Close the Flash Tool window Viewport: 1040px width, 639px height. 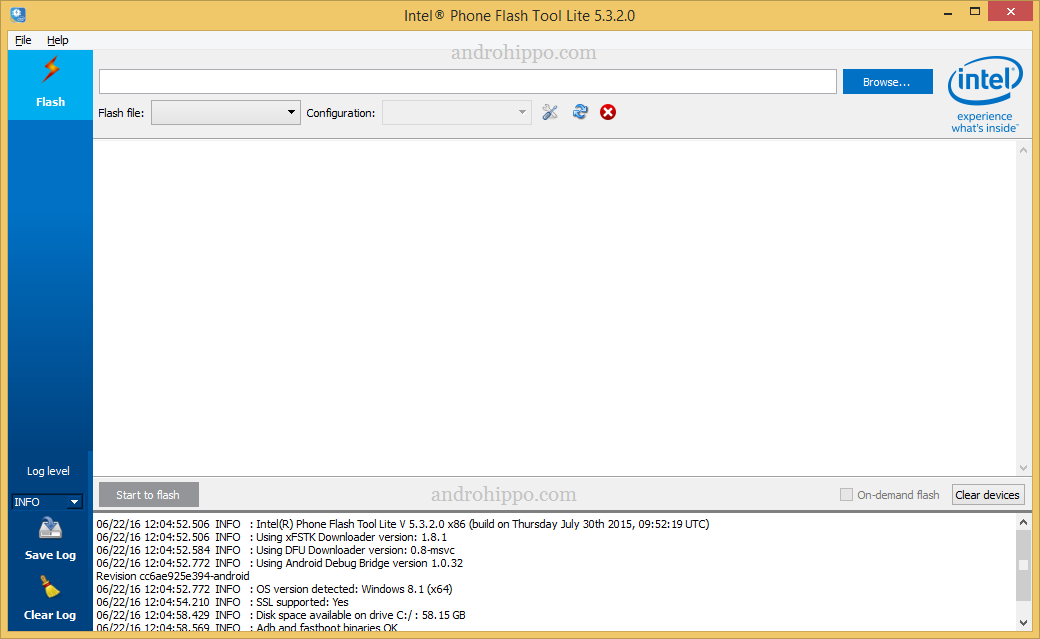click(x=1011, y=12)
